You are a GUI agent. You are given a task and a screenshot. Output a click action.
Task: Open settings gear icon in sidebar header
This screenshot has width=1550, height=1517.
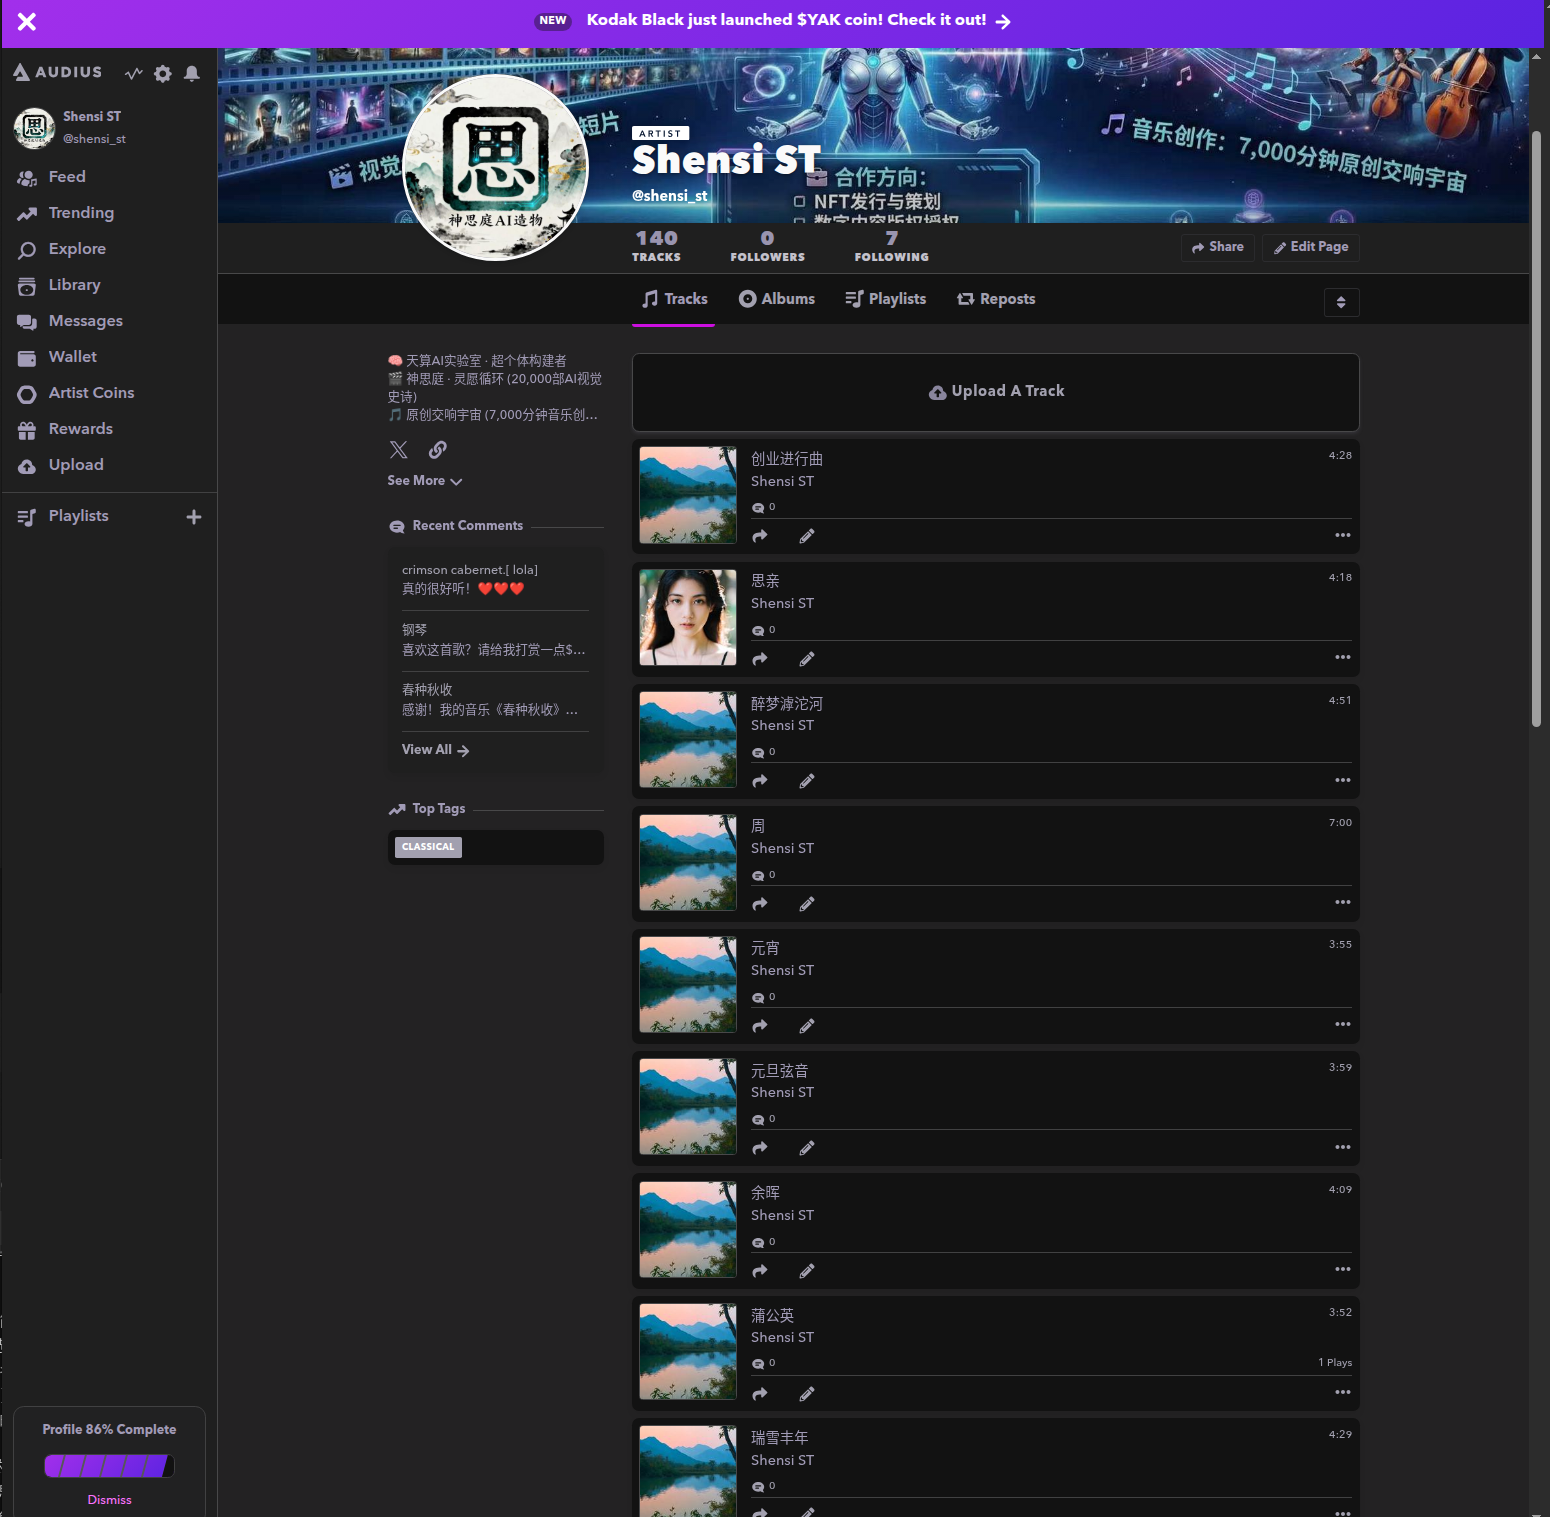[163, 73]
